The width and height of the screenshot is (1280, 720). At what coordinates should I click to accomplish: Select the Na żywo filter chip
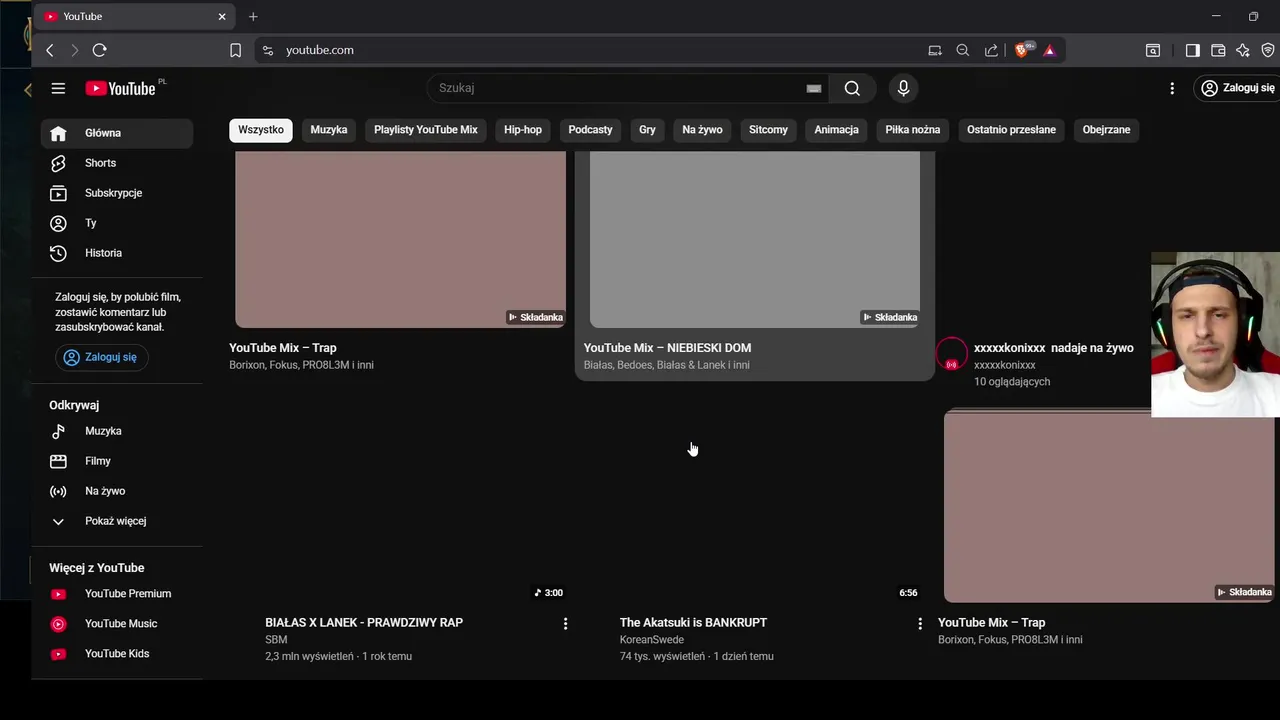(702, 130)
